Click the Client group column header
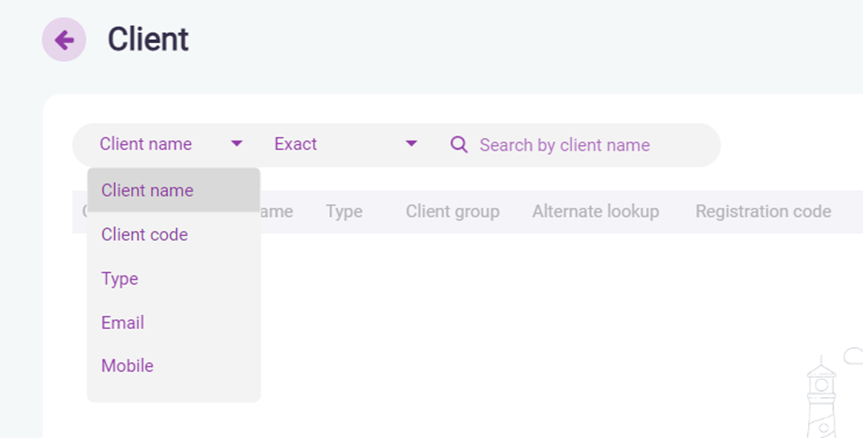The image size is (863, 438). tap(452, 211)
